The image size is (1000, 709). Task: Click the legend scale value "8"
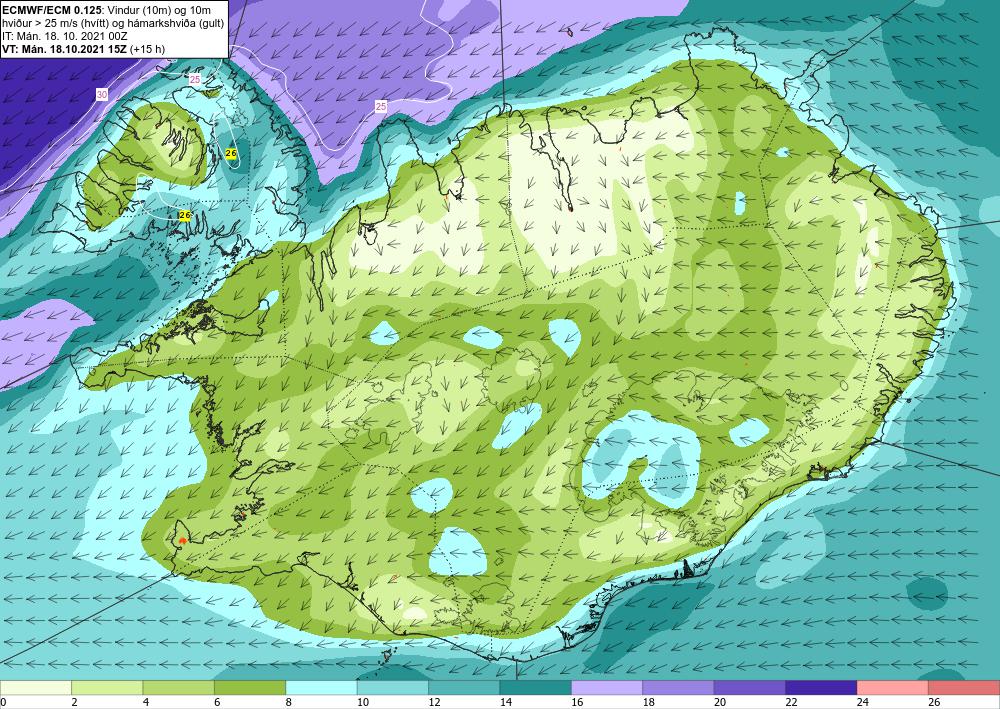[x=289, y=702]
